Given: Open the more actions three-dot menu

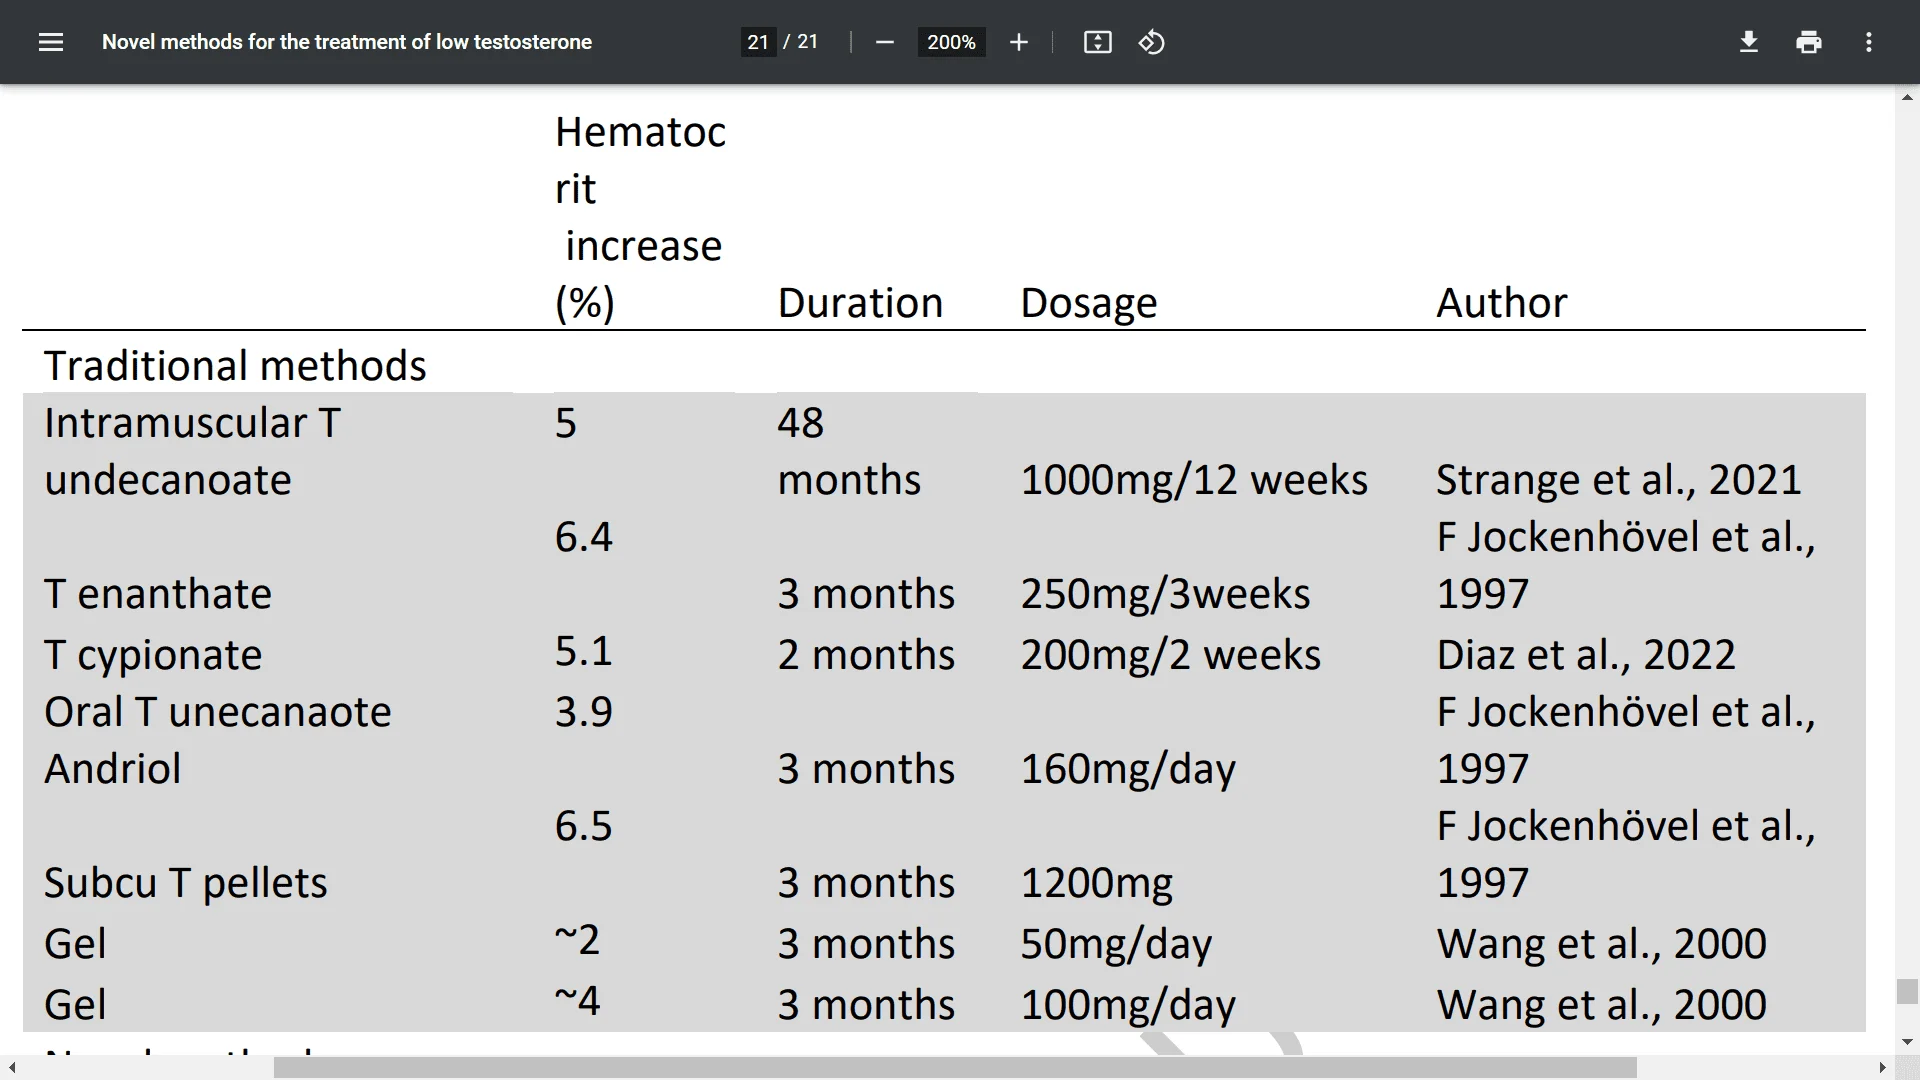Looking at the screenshot, I should (x=1869, y=42).
